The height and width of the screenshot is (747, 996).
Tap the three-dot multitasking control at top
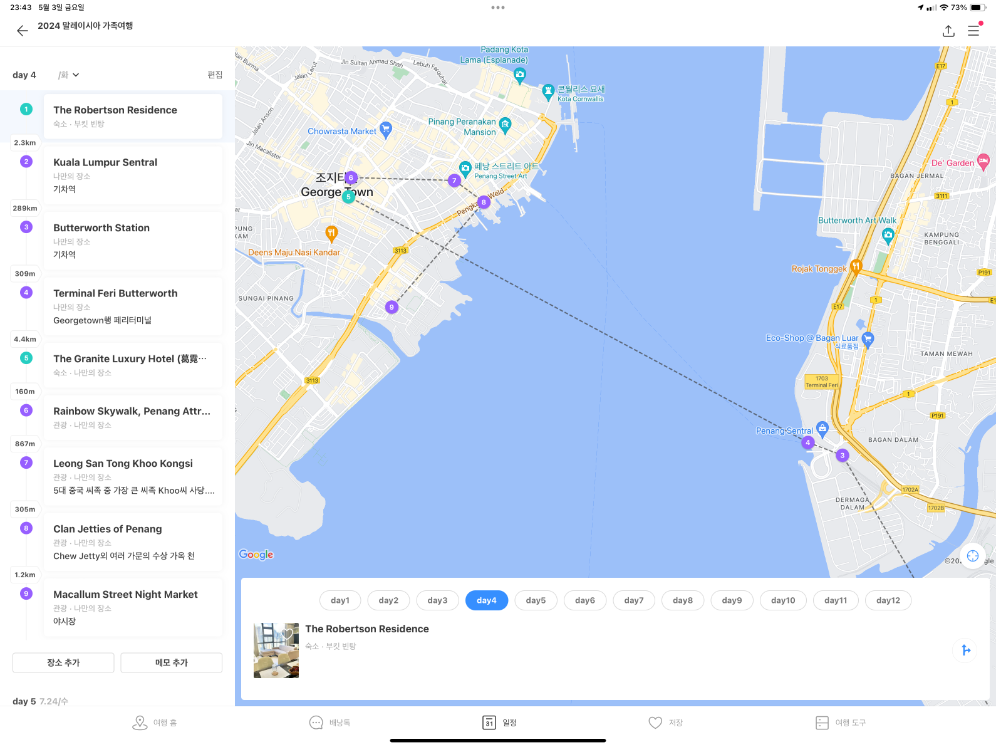pos(498,8)
